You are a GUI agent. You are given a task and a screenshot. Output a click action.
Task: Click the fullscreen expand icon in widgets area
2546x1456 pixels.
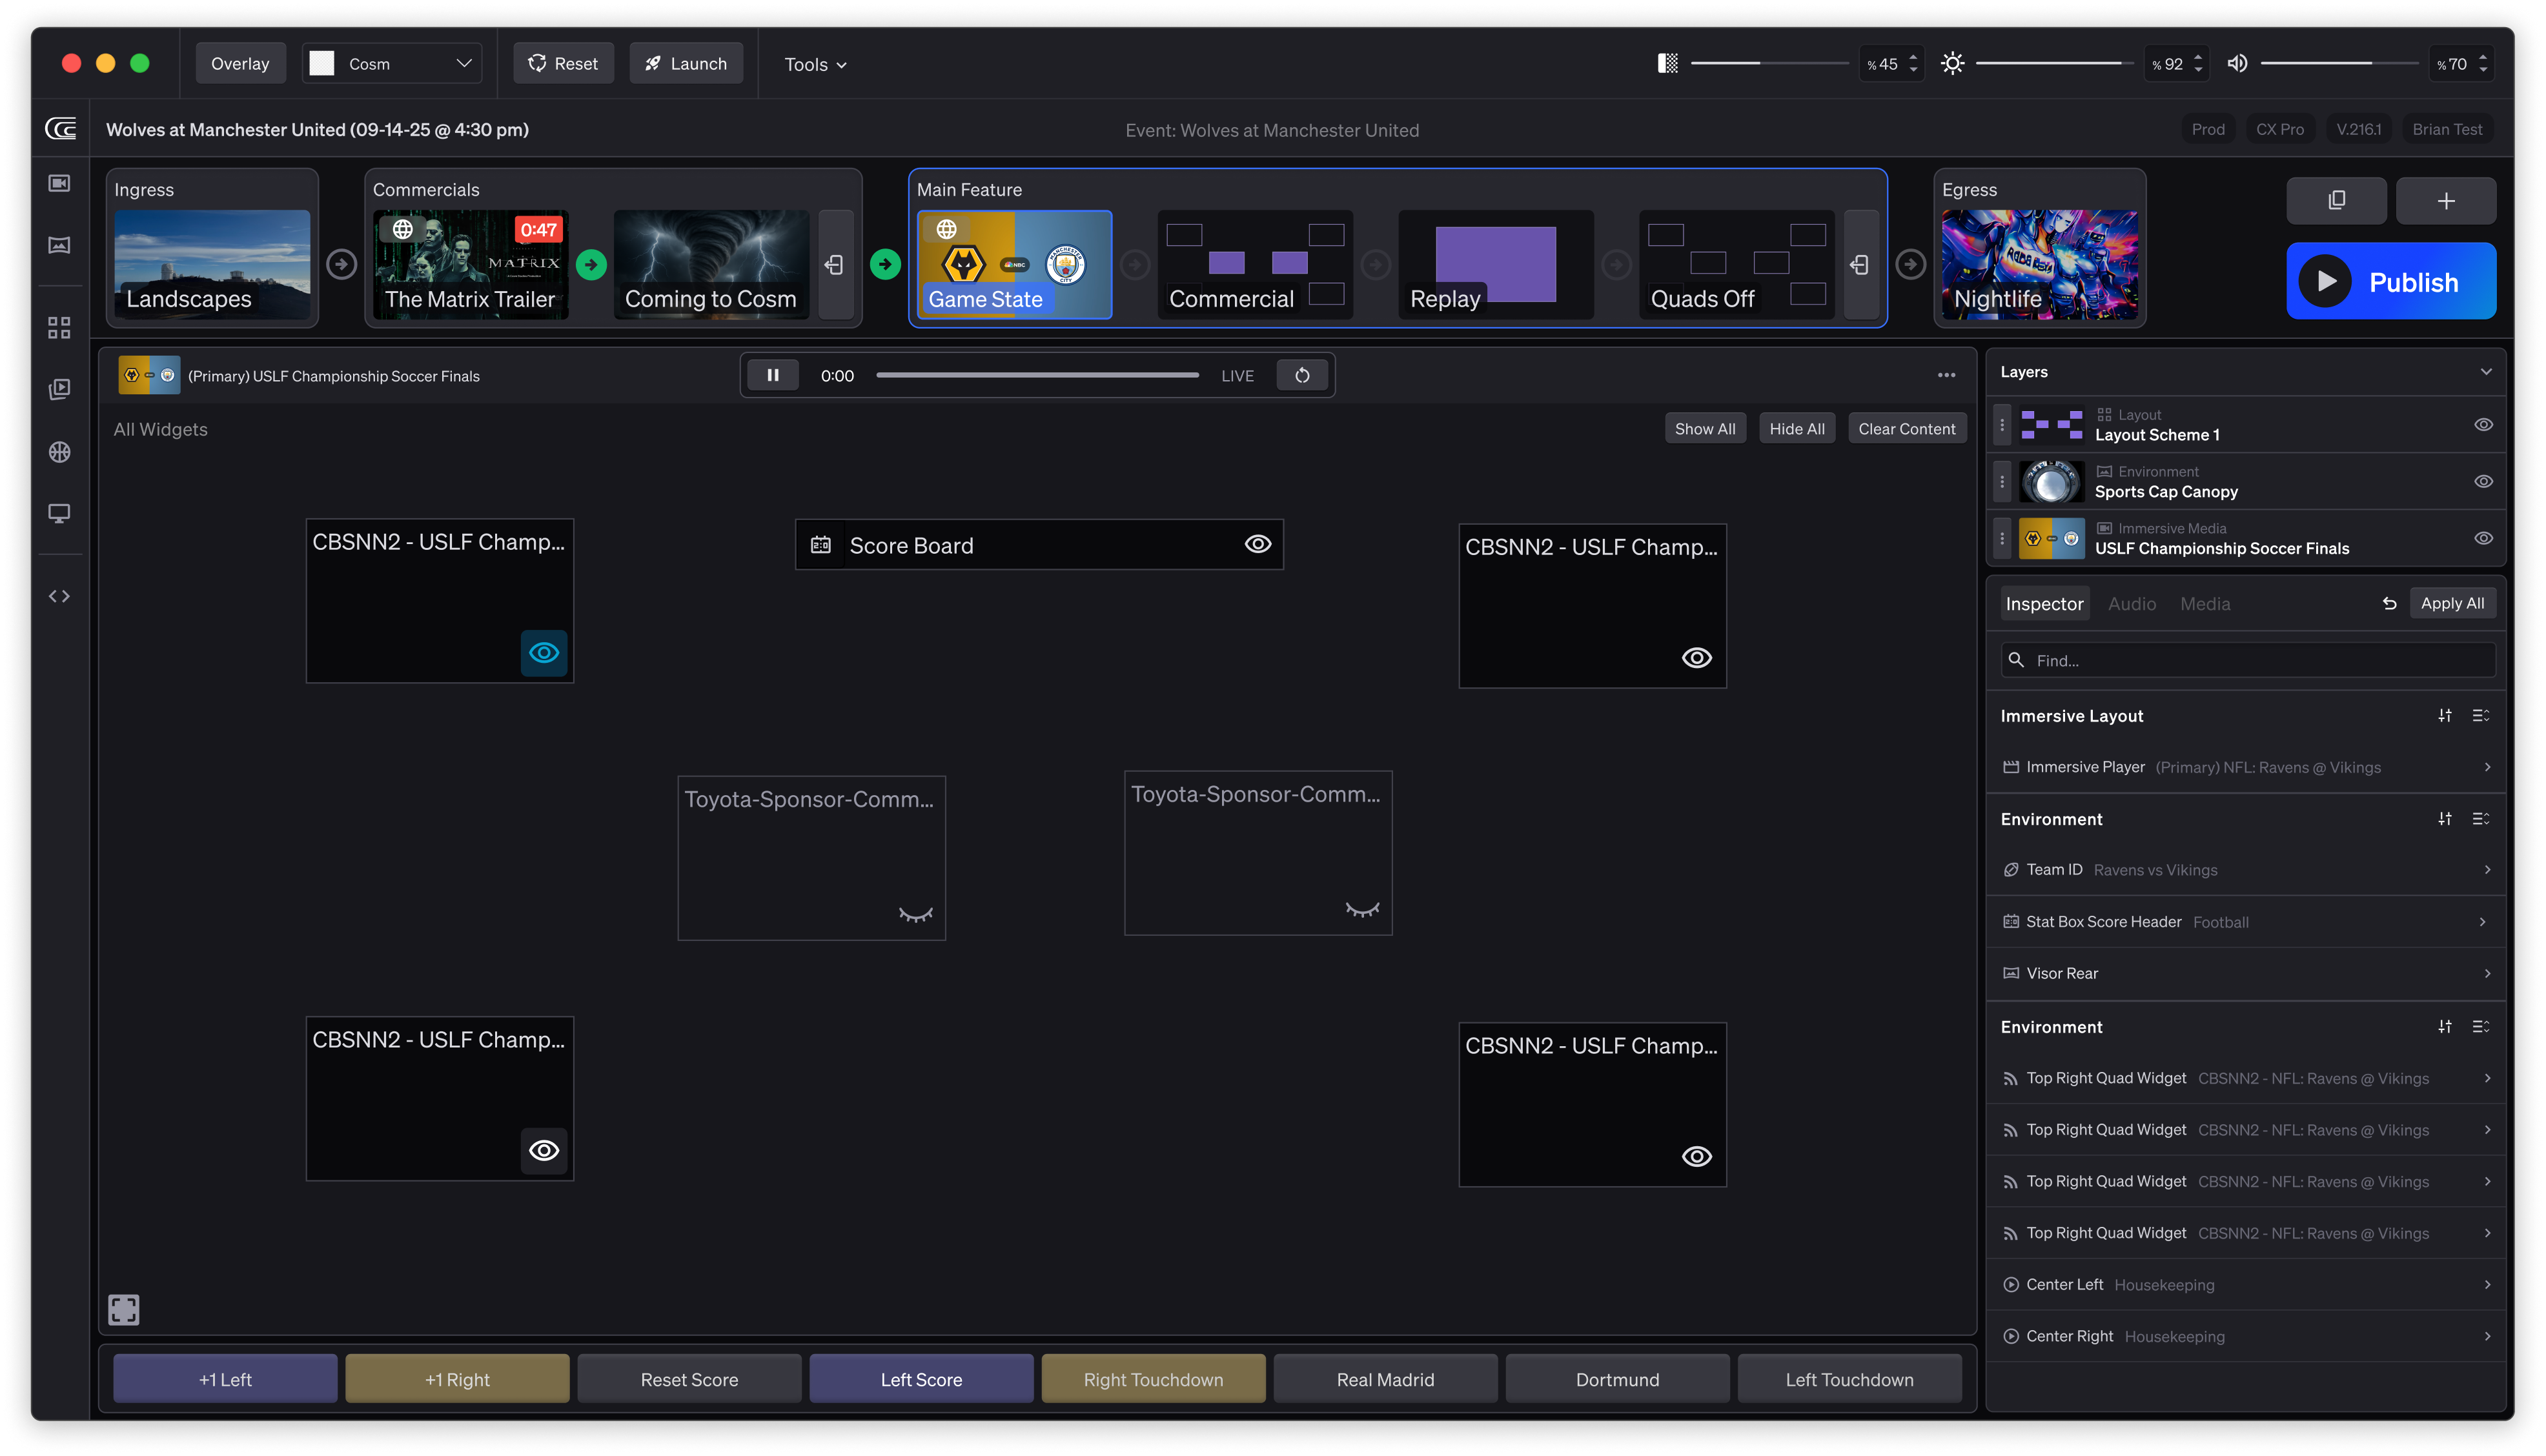124,1309
